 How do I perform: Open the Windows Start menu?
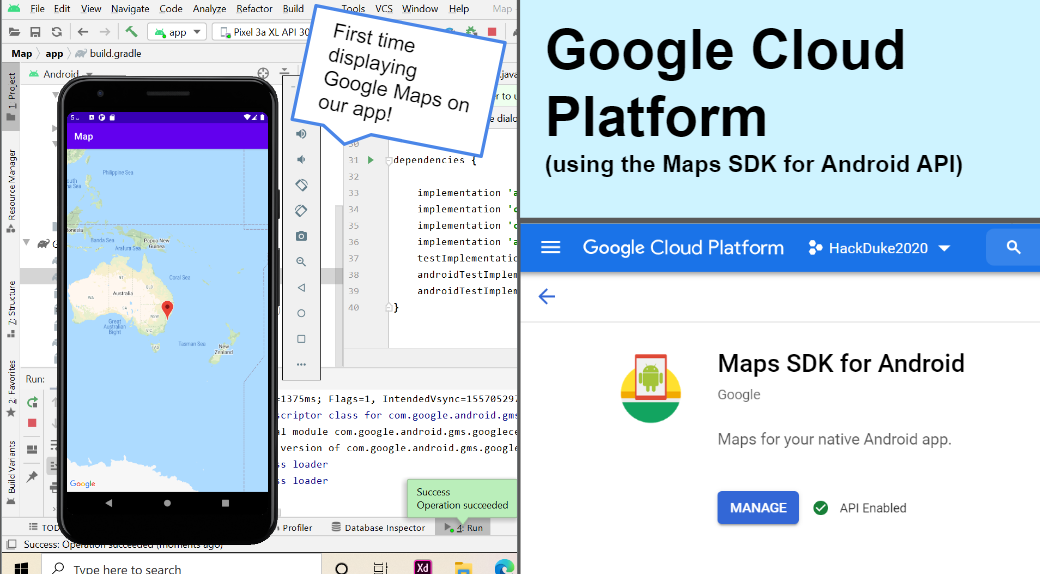pyautogui.click(x=21, y=568)
